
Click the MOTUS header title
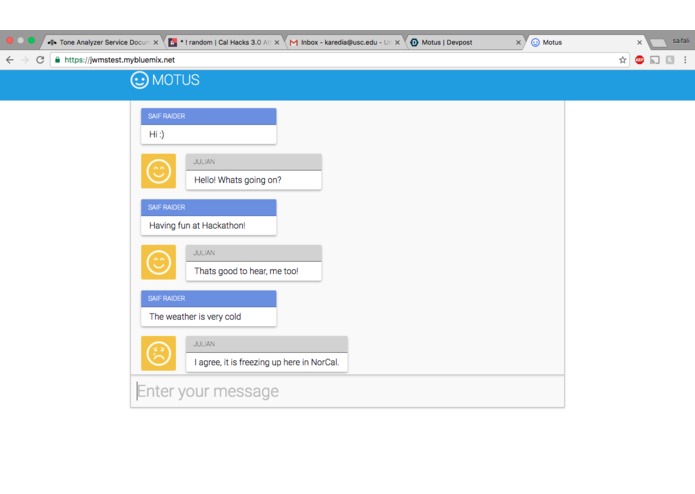(x=176, y=80)
